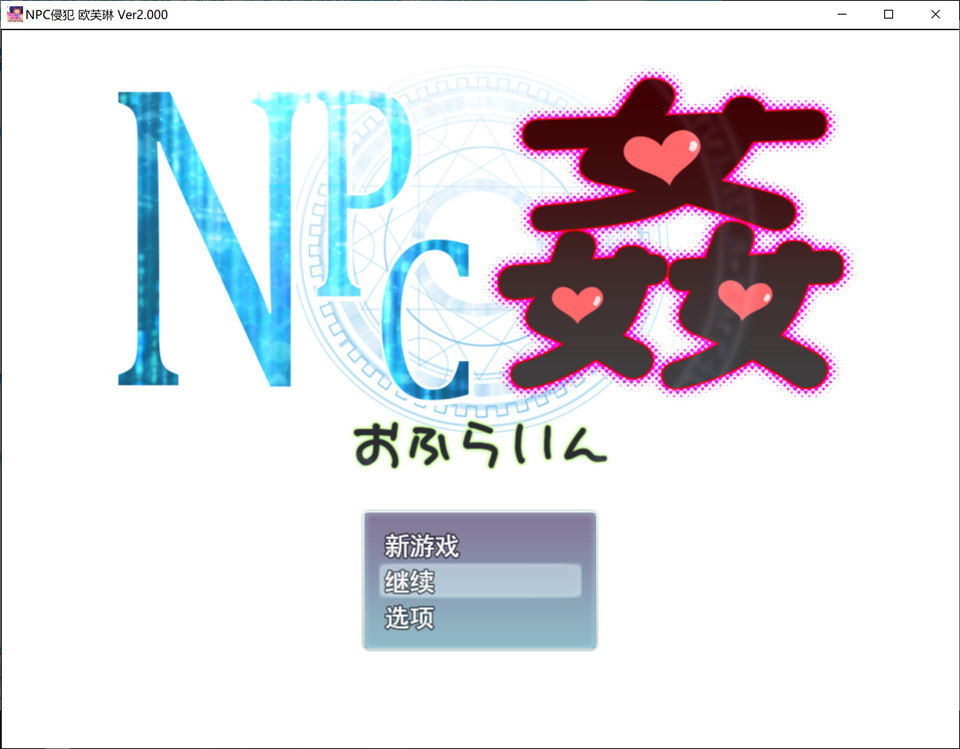Open the 选项 options menu
The image size is (960, 749).
tap(408, 619)
